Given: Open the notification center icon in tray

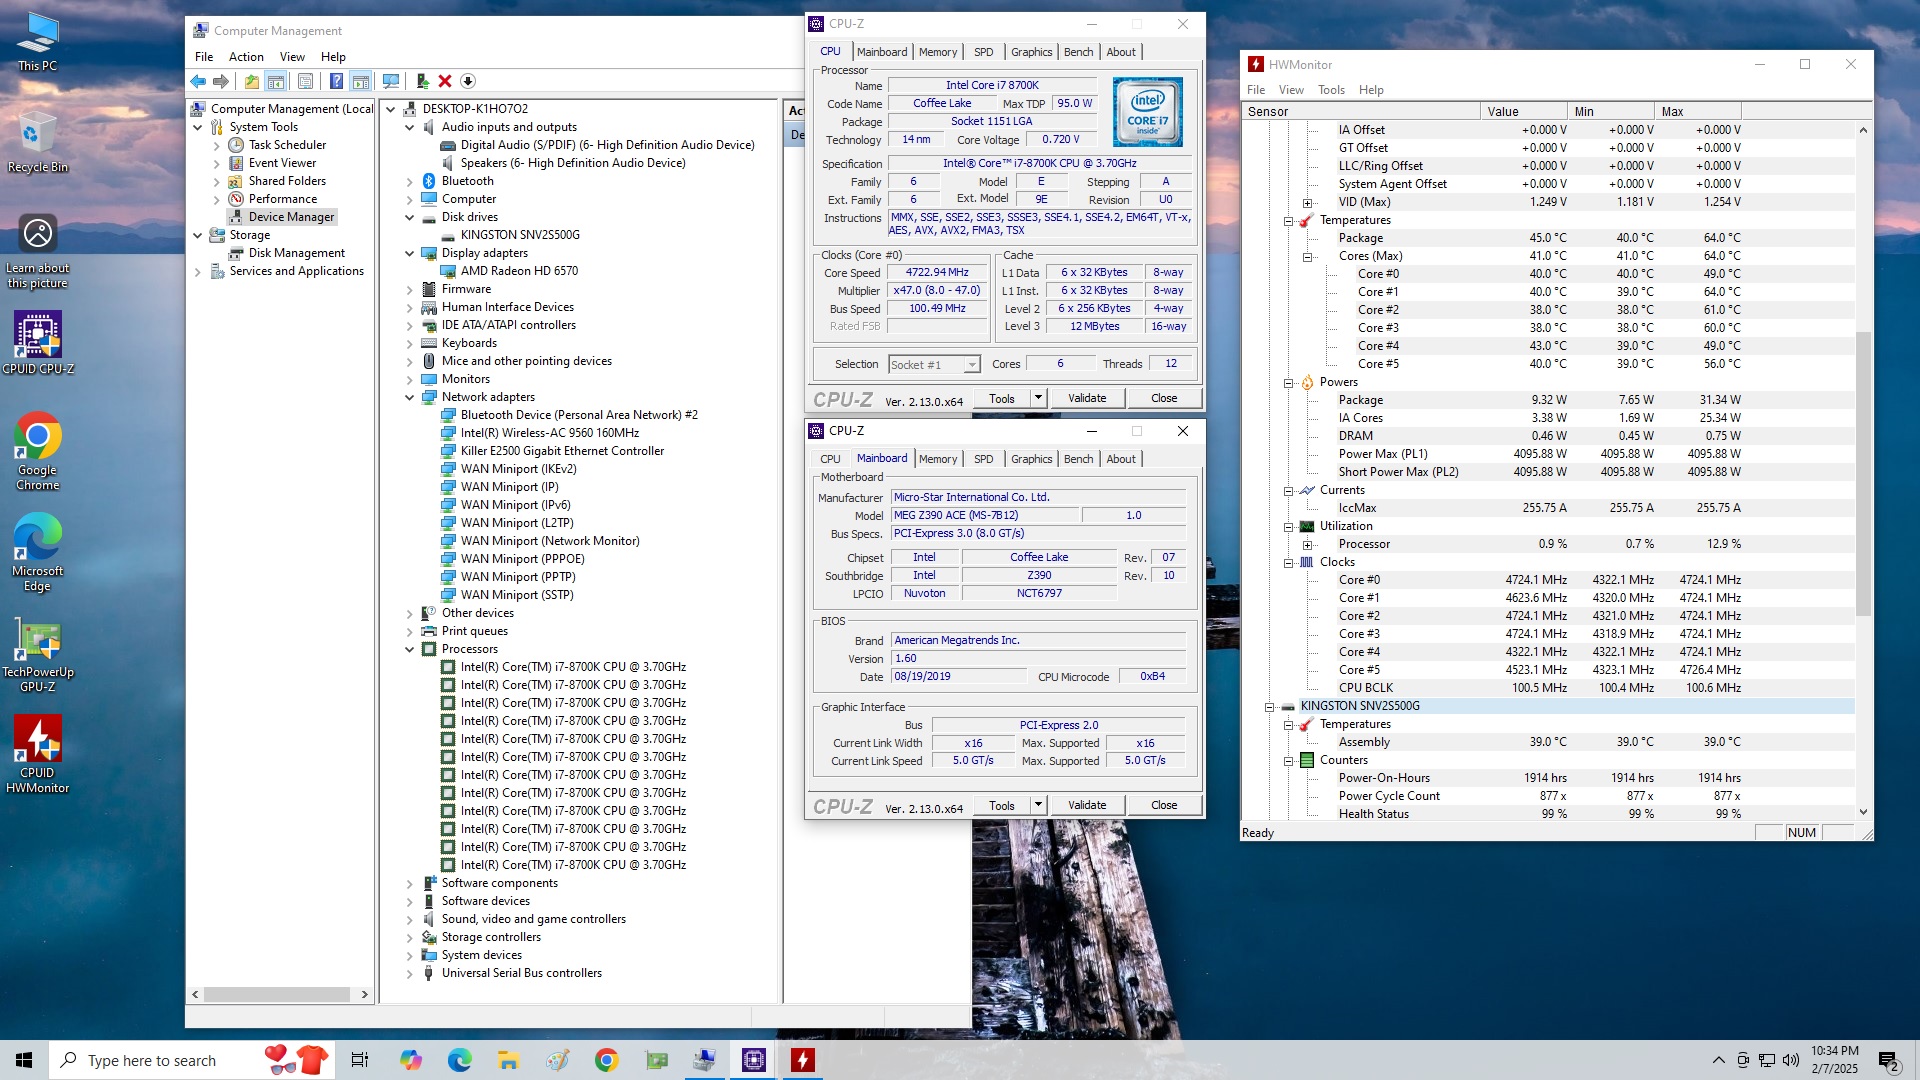Looking at the screenshot, I should click(x=1889, y=1060).
